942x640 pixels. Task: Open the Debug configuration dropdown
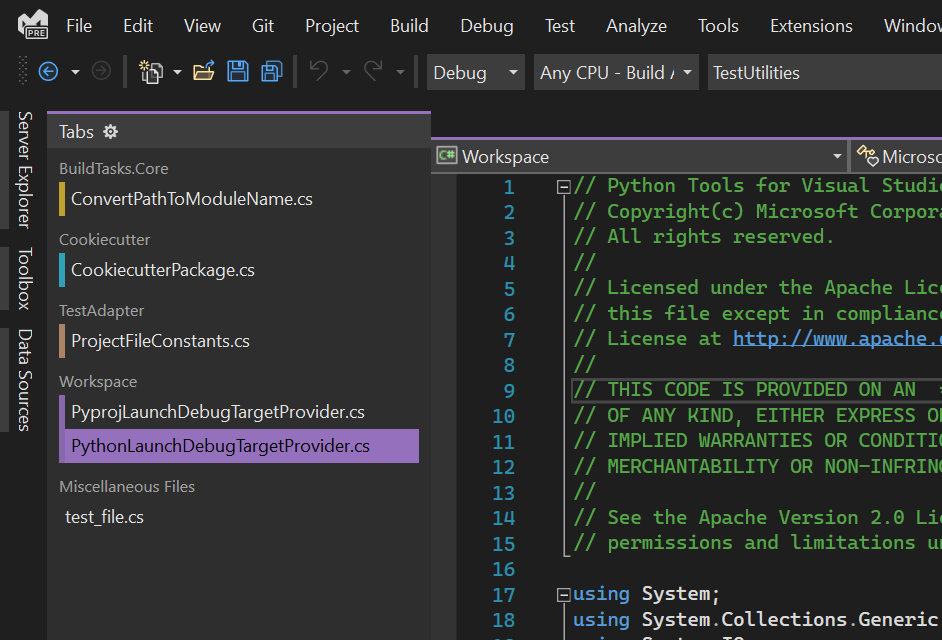point(476,73)
